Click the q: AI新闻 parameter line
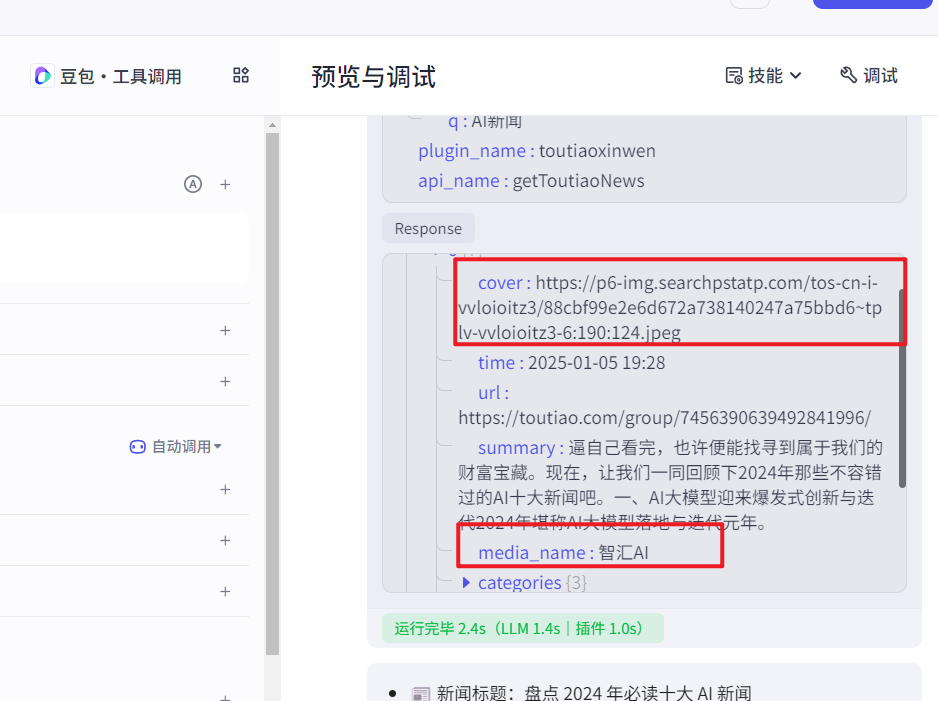The height and width of the screenshot is (701, 938). tap(485, 121)
